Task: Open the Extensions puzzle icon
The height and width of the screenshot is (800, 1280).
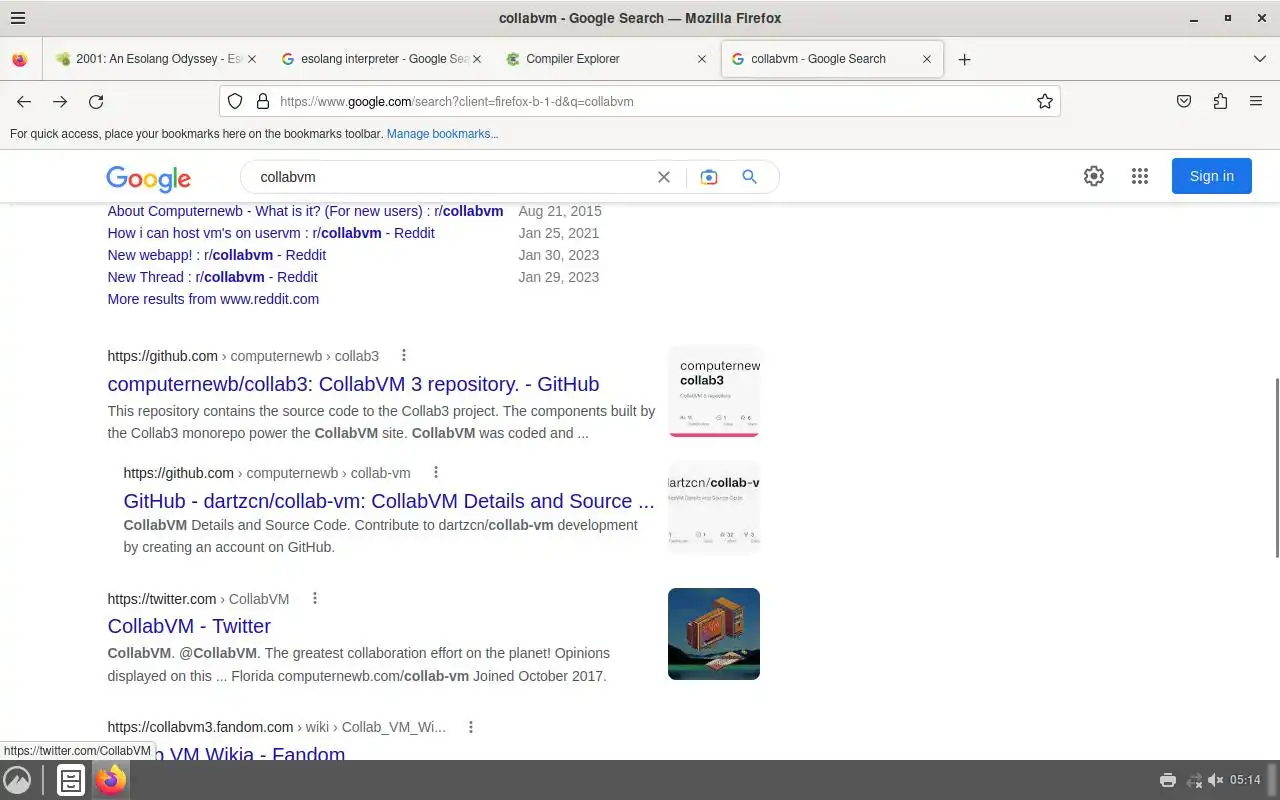Action: (x=1220, y=101)
